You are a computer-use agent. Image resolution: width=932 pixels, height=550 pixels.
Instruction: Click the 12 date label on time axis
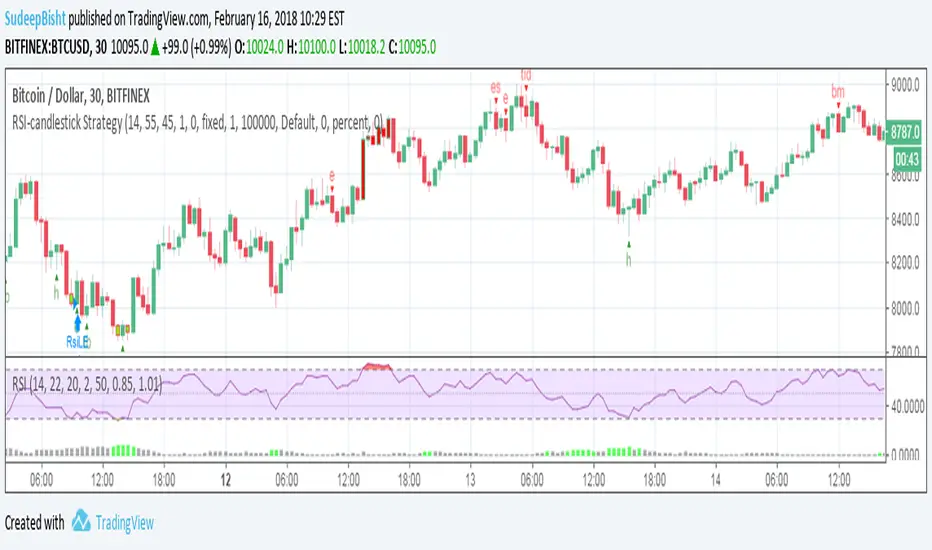click(x=225, y=480)
